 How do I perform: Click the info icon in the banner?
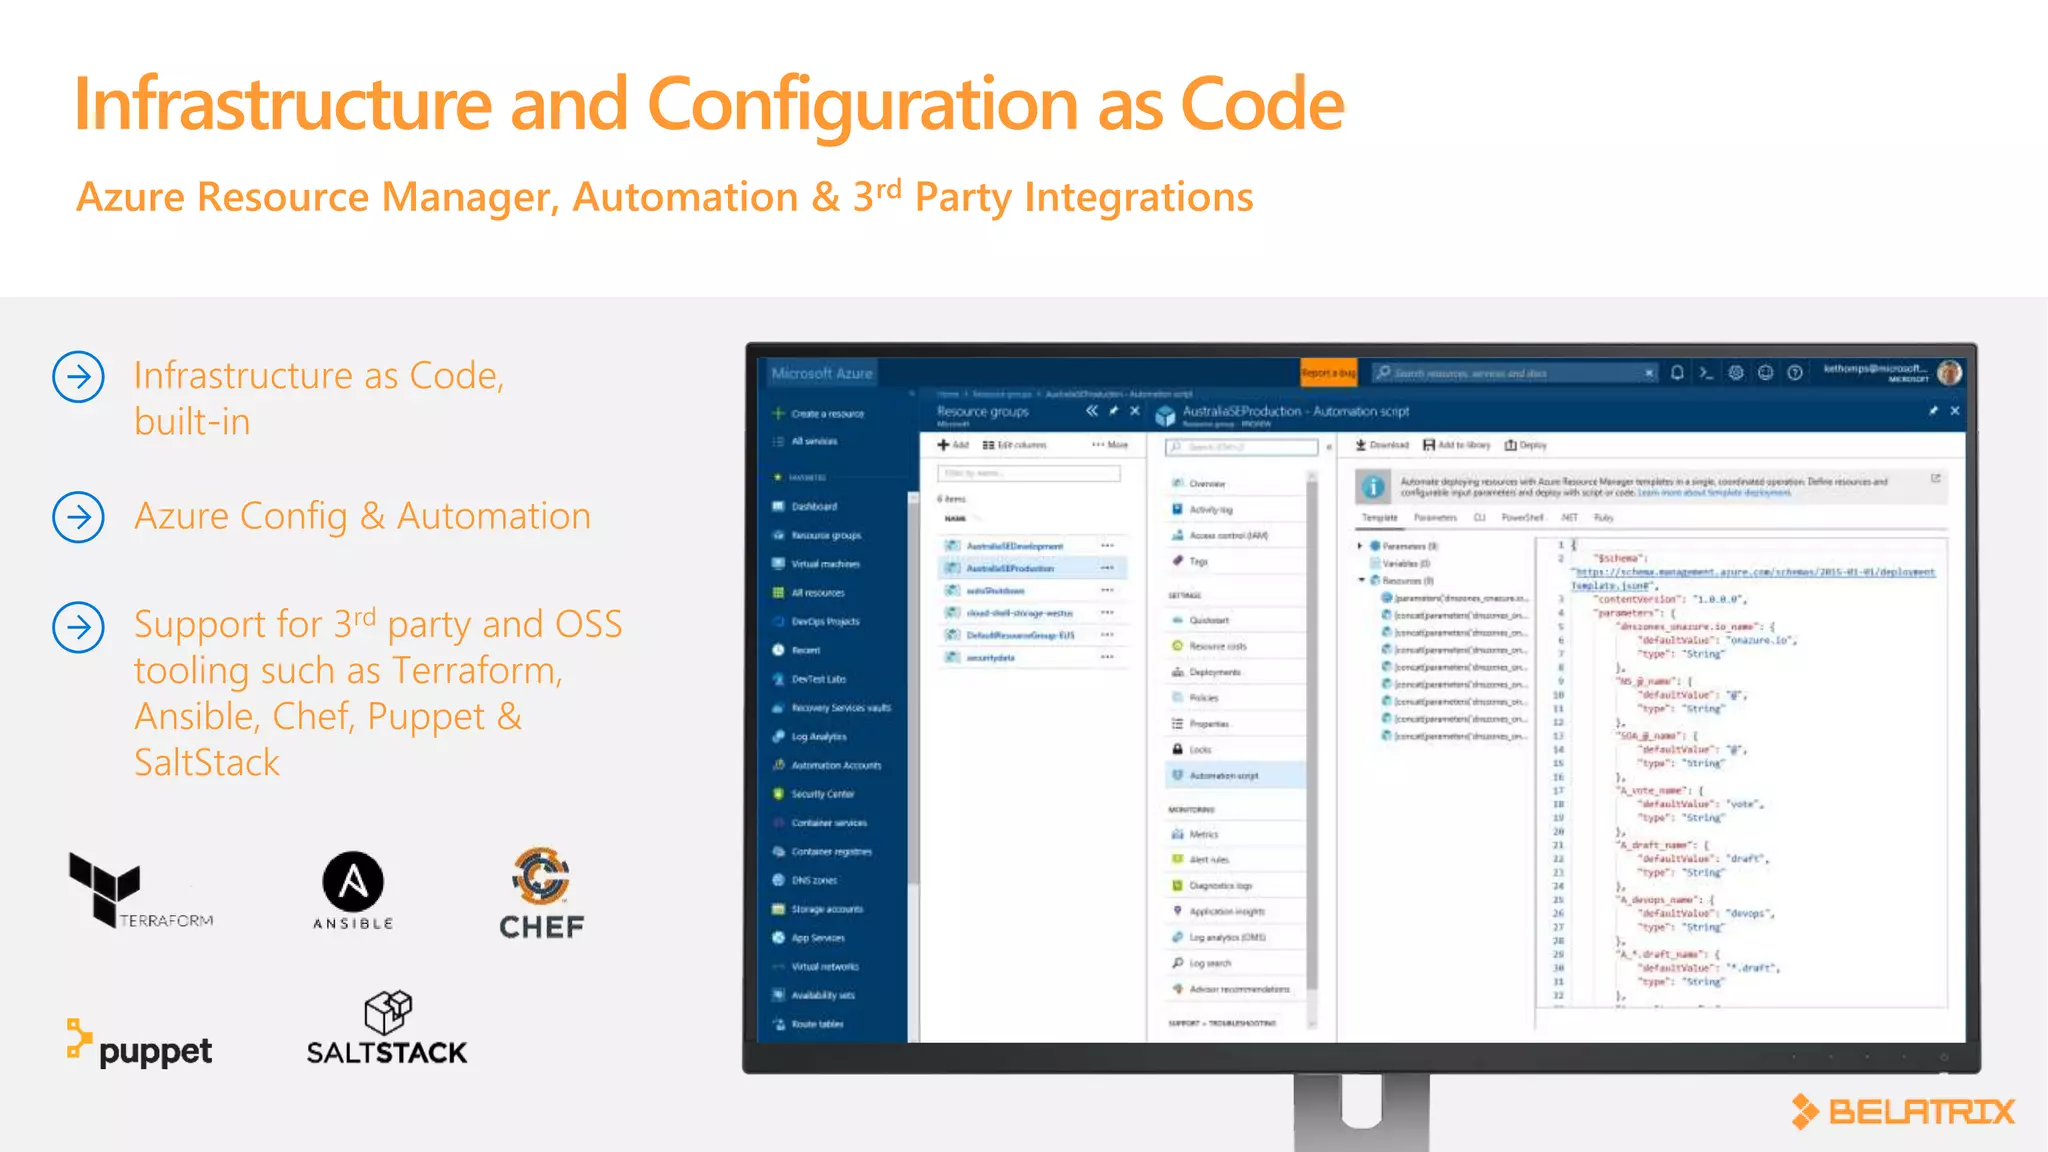1374,487
